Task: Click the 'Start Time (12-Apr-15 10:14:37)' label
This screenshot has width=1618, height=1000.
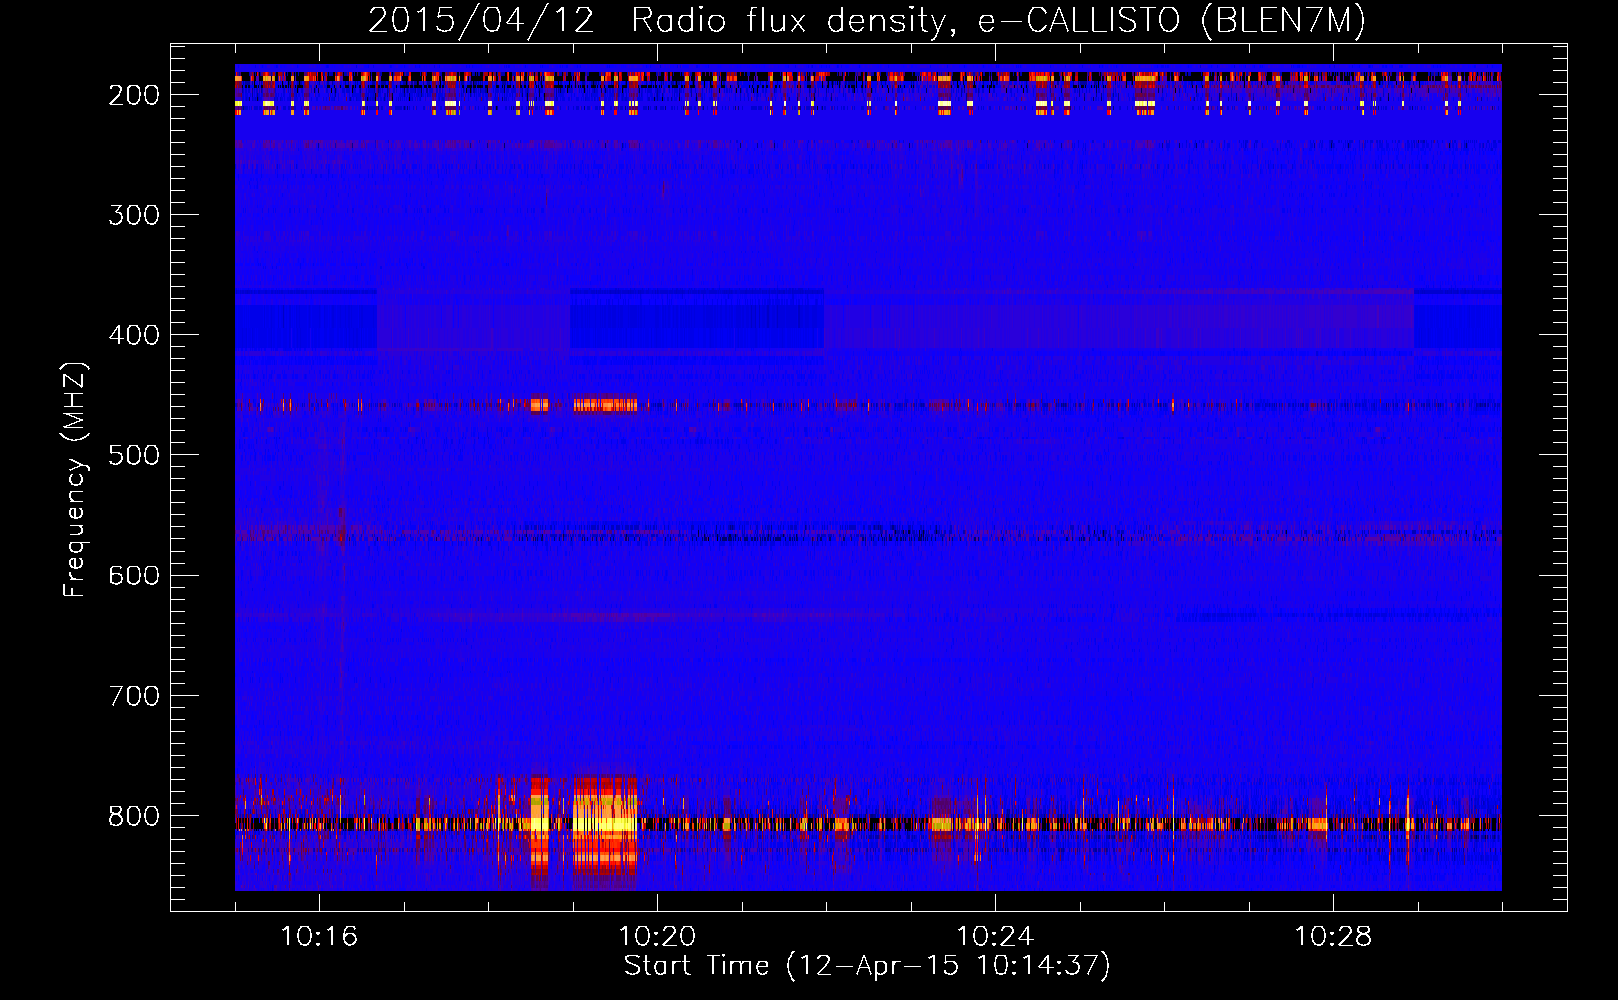Action: (x=867, y=966)
